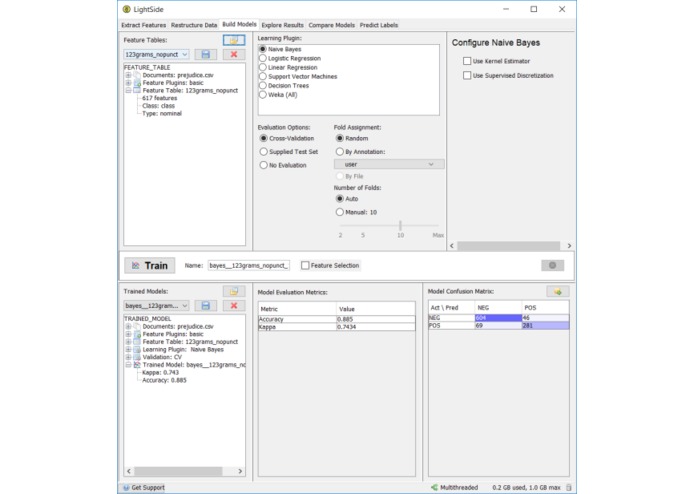
Task: Expand Documents node in trained model tree
Action: 128,326
